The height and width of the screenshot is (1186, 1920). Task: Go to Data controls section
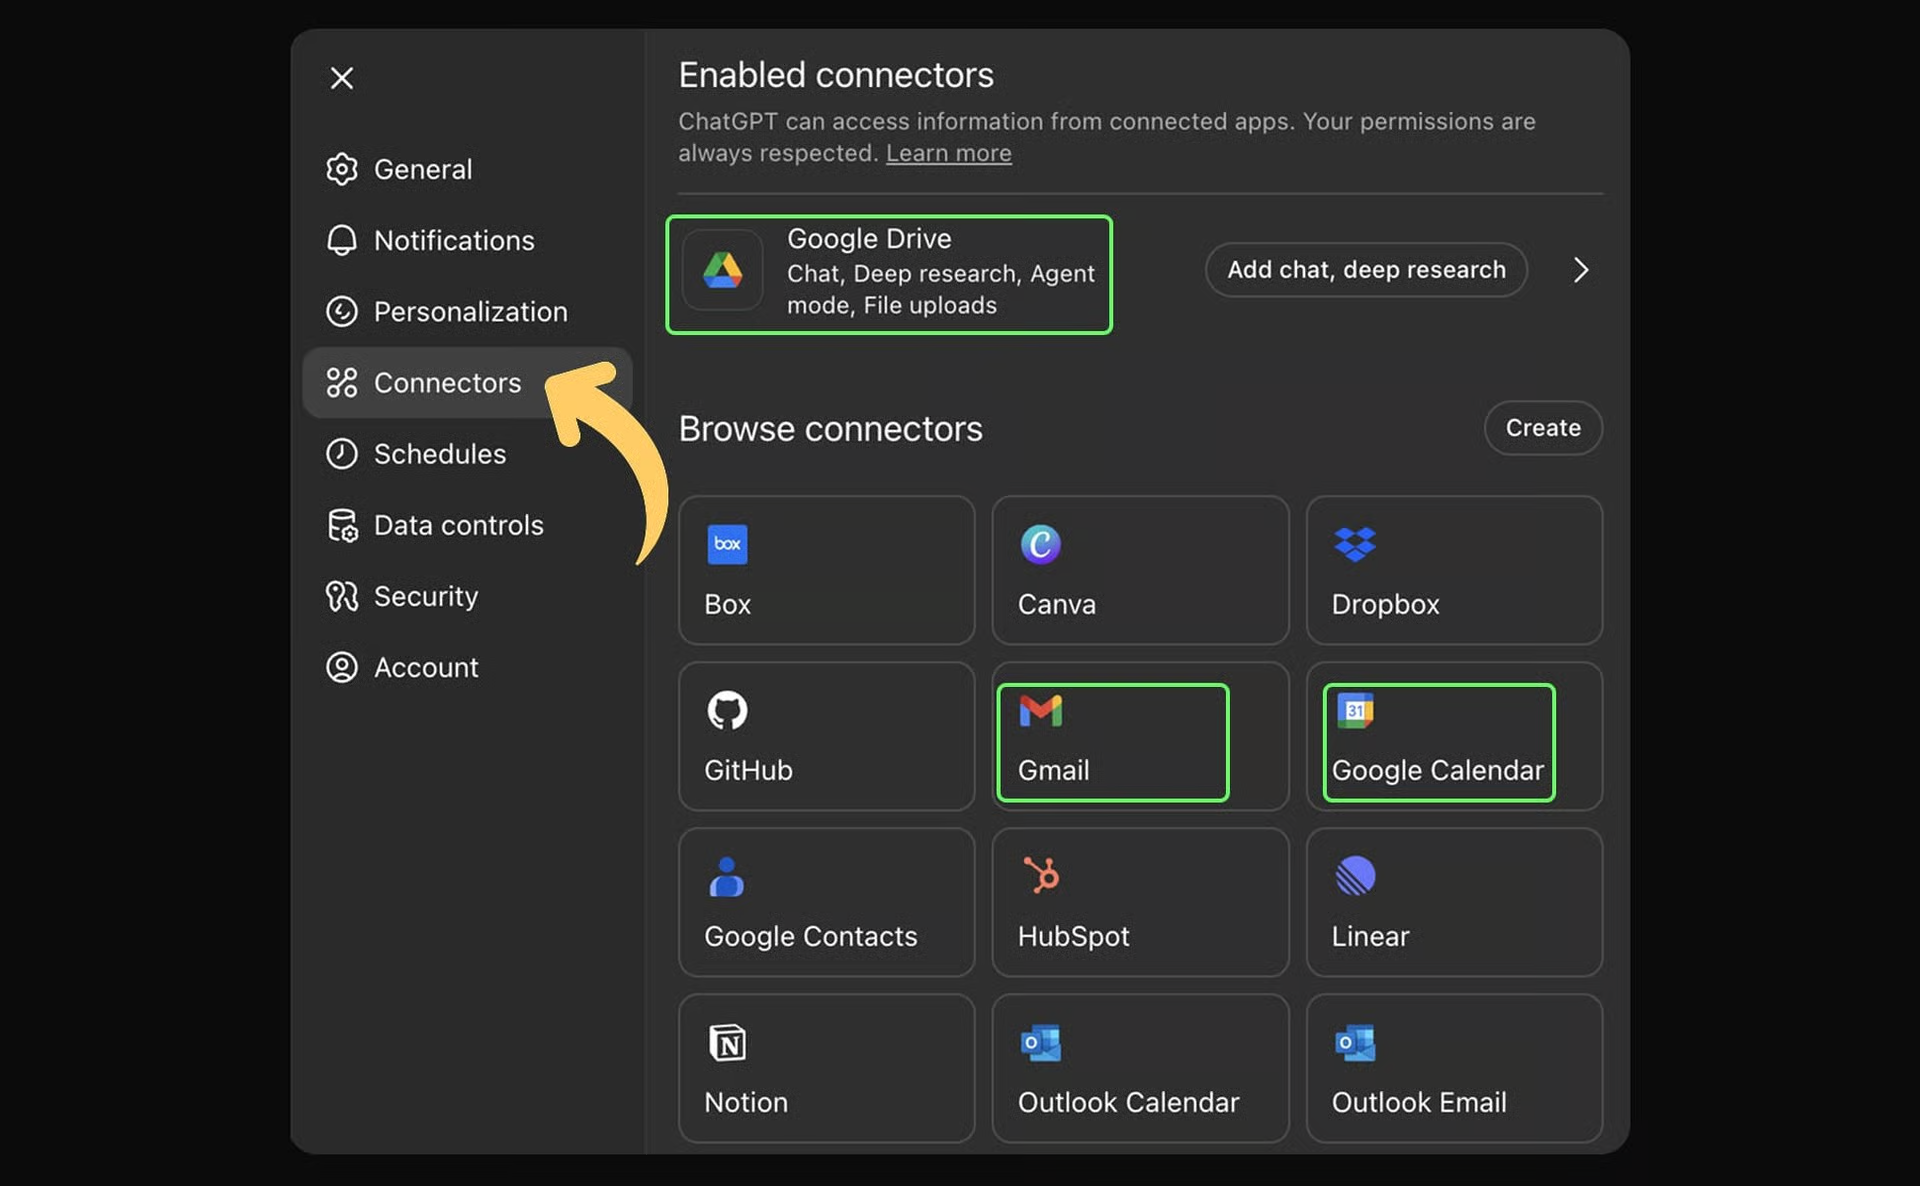tap(457, 525)
